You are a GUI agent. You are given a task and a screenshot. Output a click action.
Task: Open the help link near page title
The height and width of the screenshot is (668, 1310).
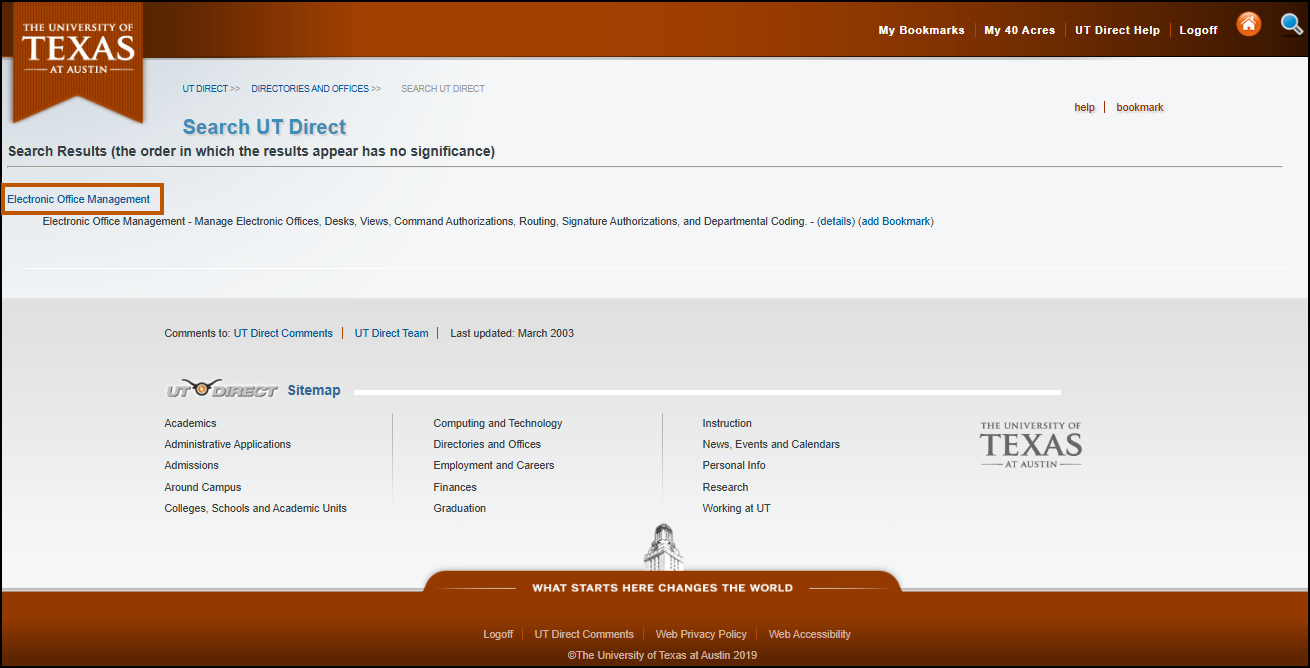tap(1084, 107)
